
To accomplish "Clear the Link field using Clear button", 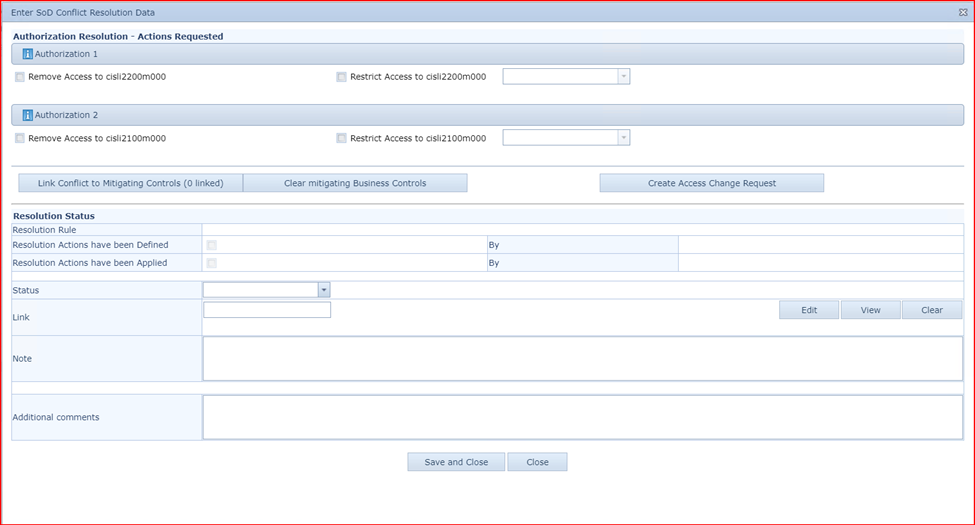I will click(931, 310).
